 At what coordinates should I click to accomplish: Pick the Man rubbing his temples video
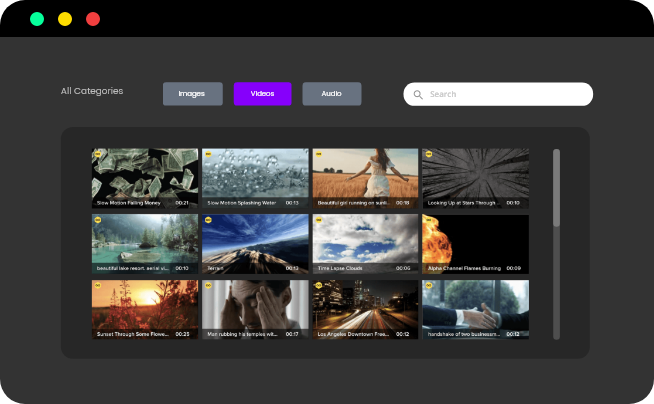point(255,306)
